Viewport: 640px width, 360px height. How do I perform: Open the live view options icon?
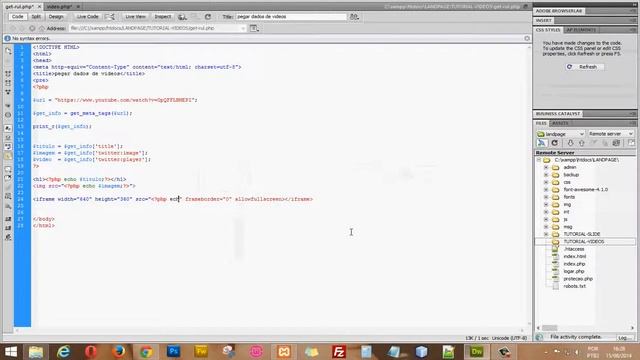point(254,28)
